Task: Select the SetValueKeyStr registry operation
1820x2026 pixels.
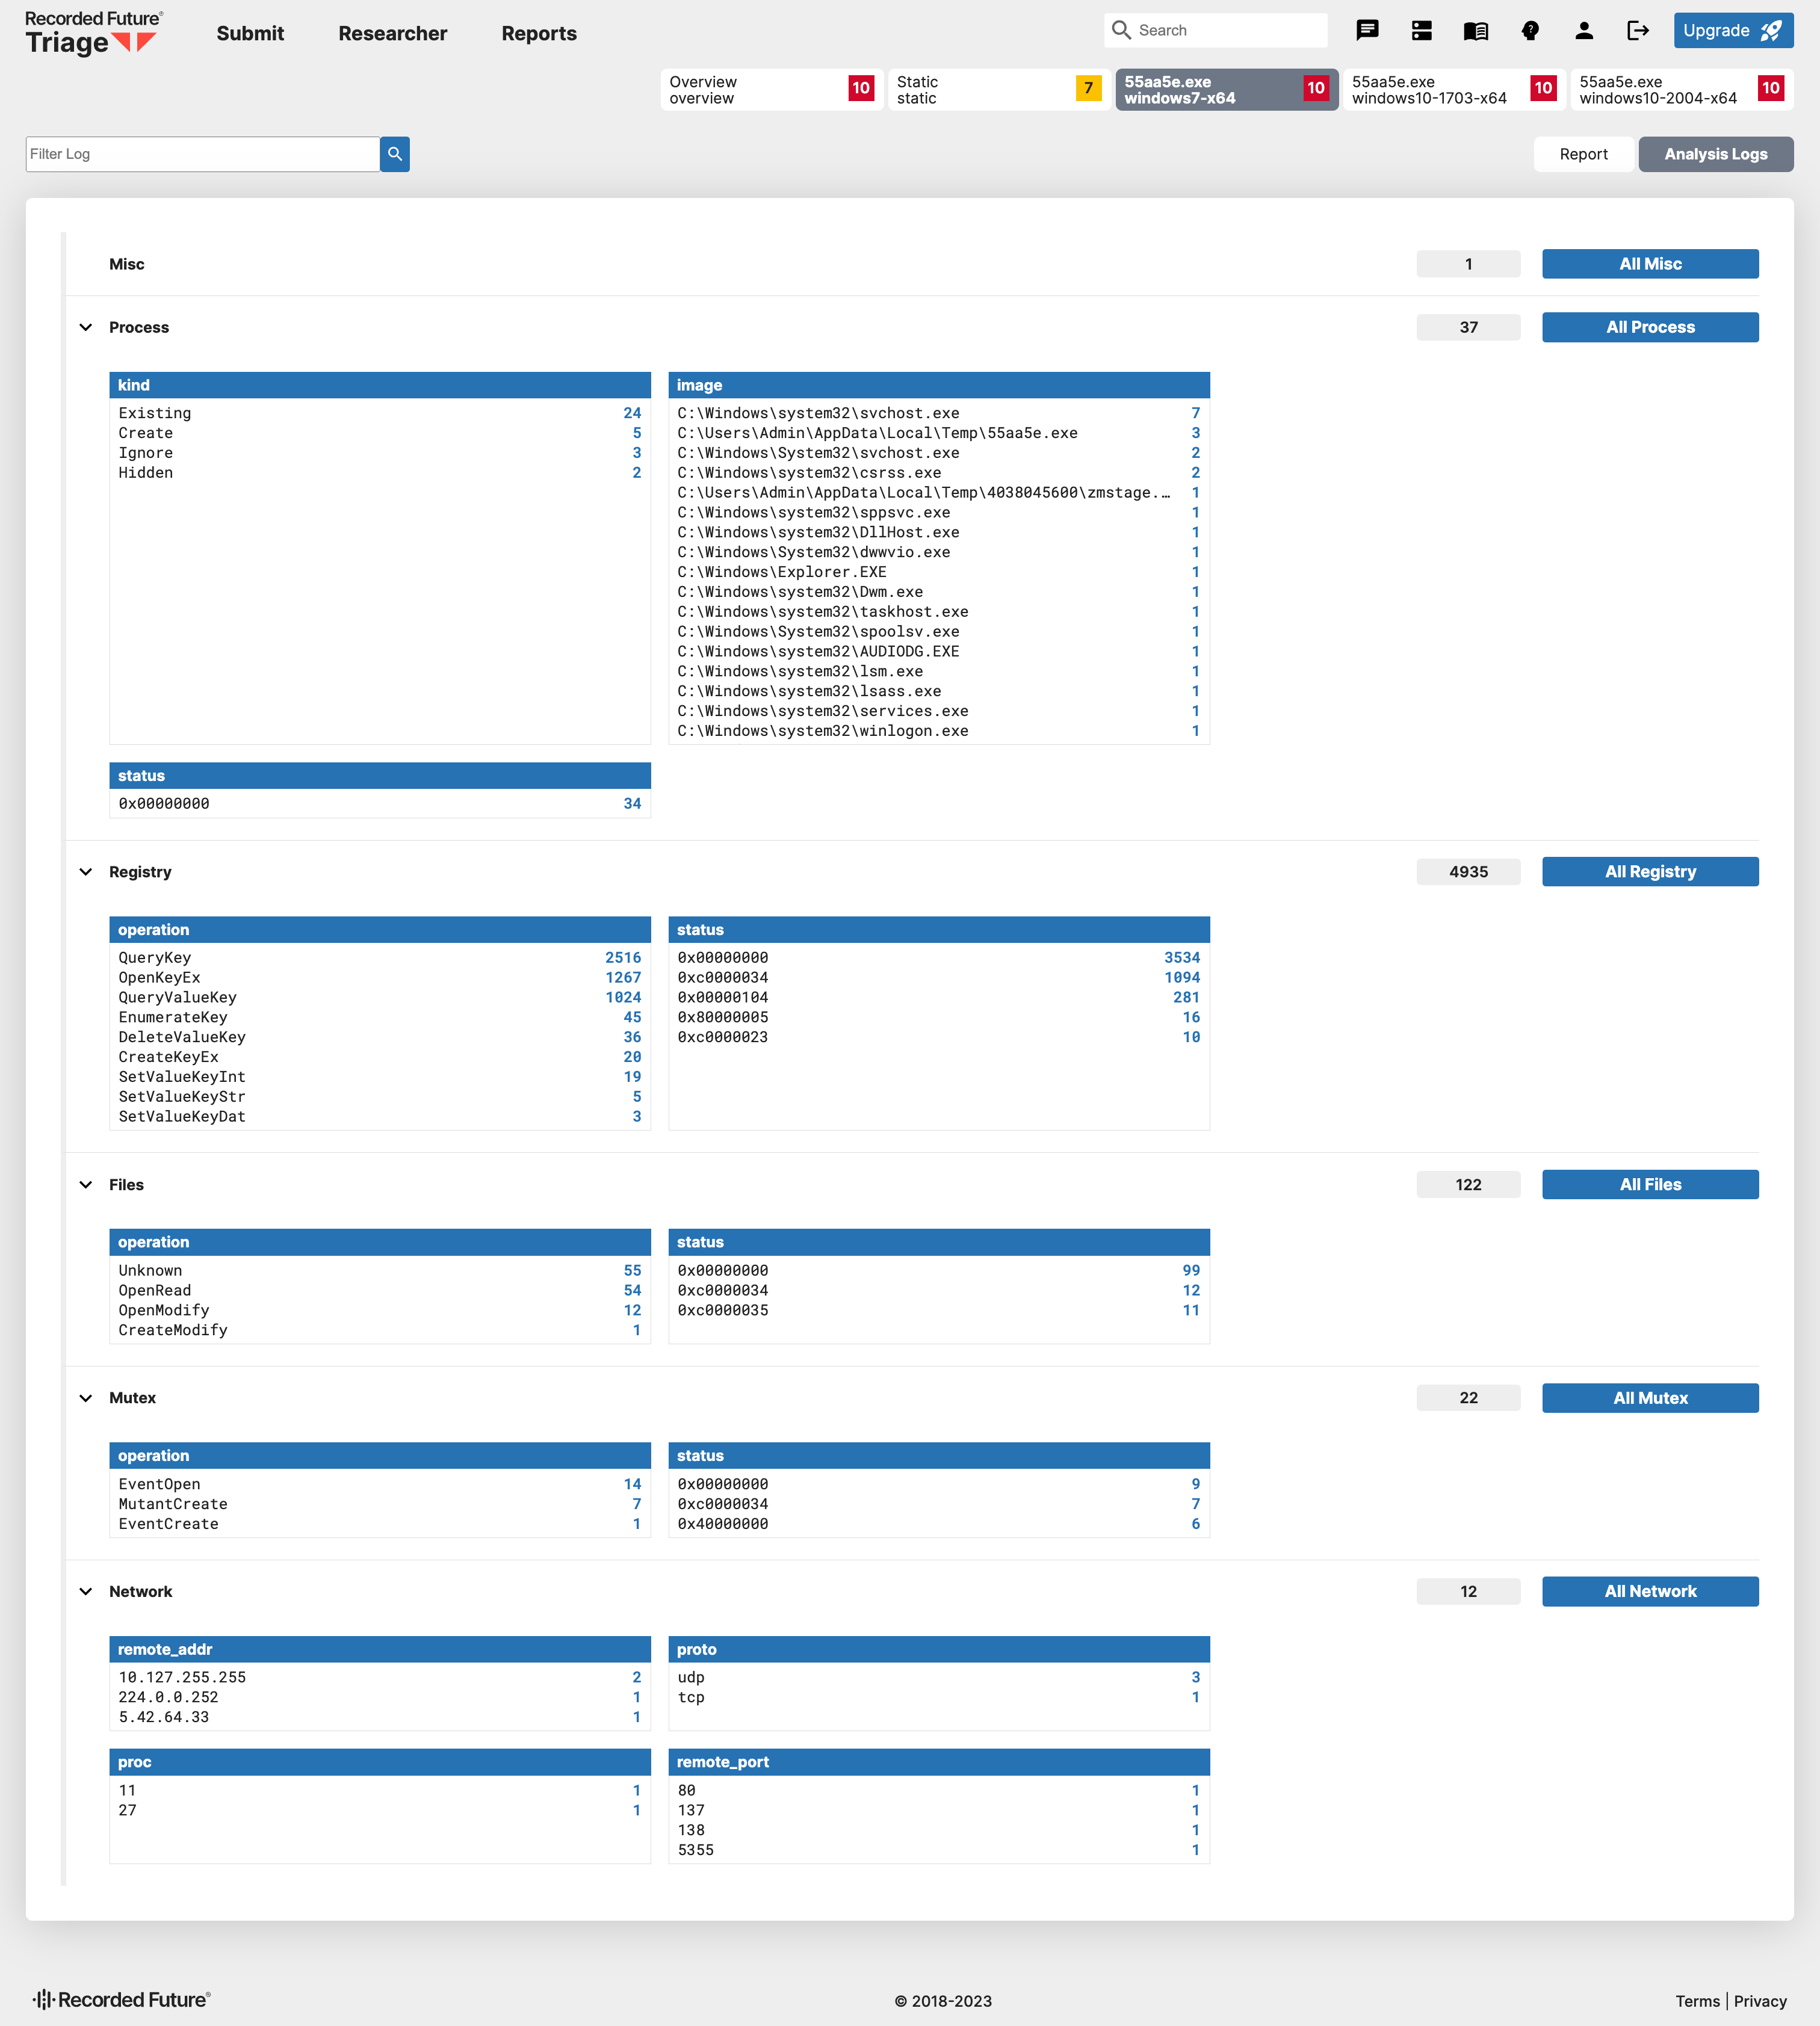Action: tap(380, 1097)
